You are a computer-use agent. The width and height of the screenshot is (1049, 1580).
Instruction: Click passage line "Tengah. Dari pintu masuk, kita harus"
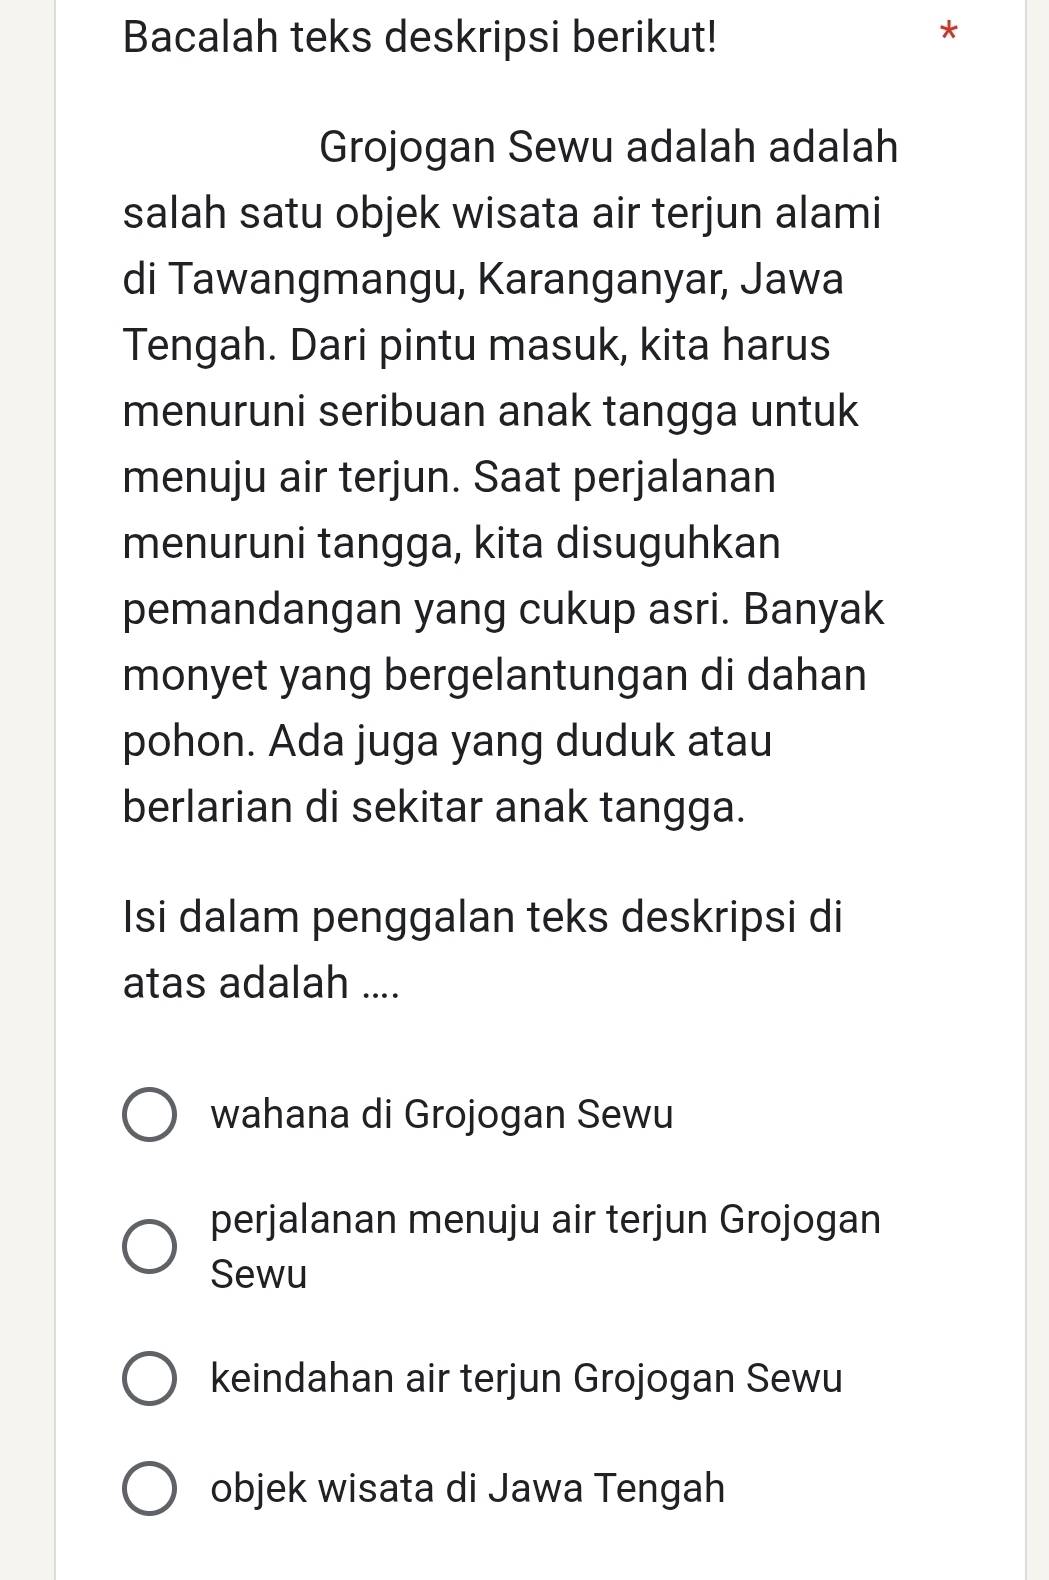click(477, 345)
